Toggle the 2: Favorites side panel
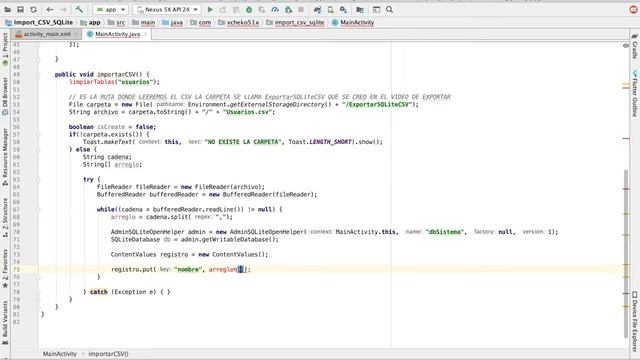The width and height of the screenshot is (640, 360). [x=5, y=268]
